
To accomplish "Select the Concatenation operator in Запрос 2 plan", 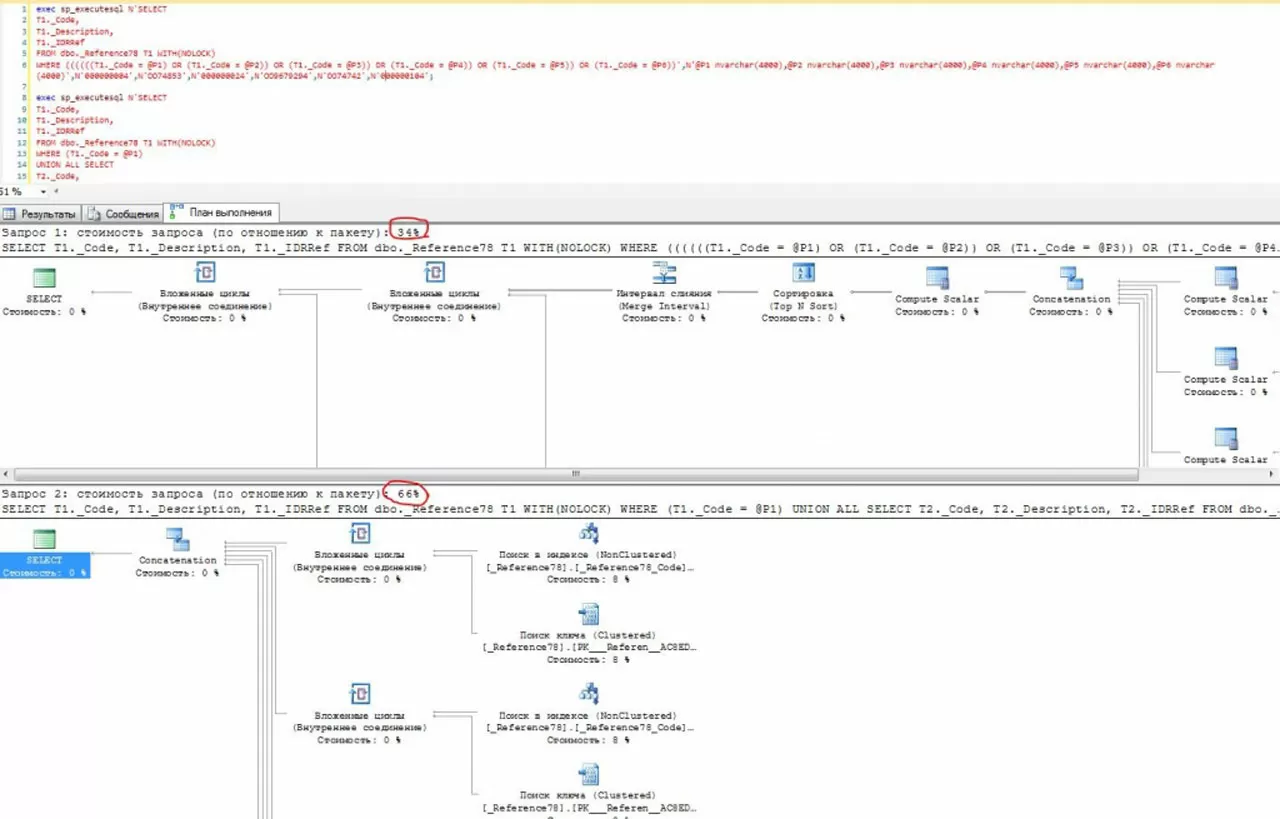I will tap(177, 553).
